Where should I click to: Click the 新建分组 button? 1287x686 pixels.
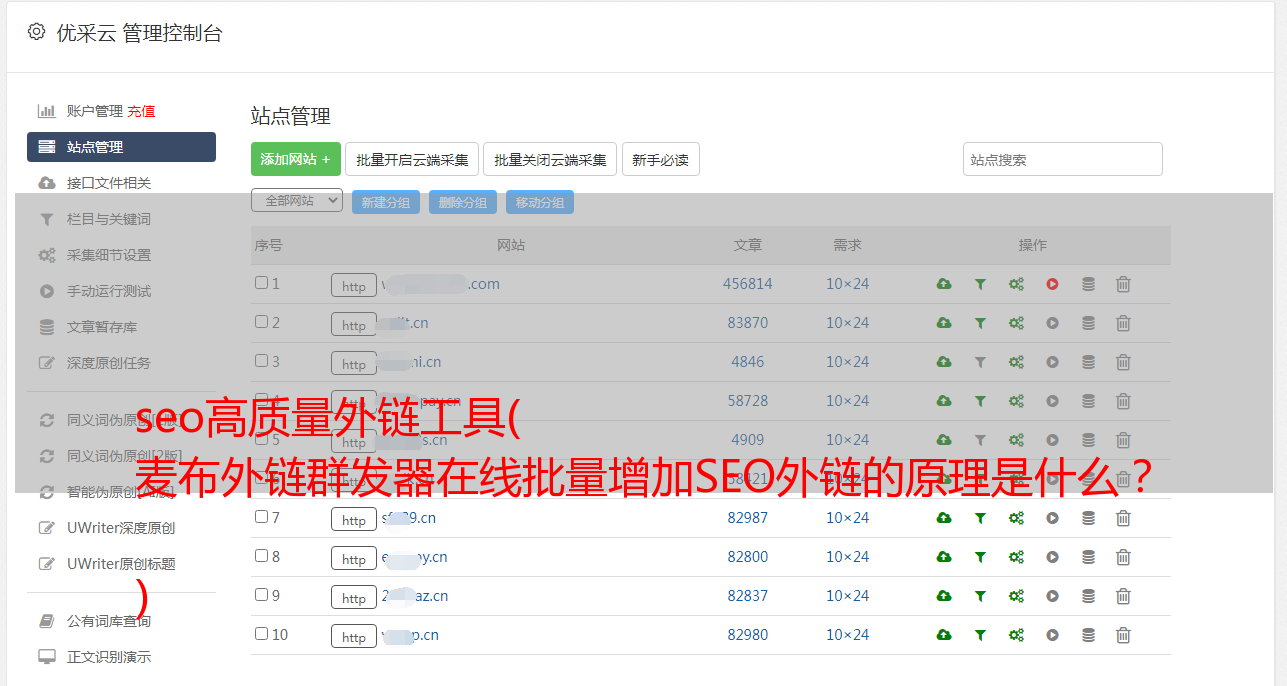386,202
